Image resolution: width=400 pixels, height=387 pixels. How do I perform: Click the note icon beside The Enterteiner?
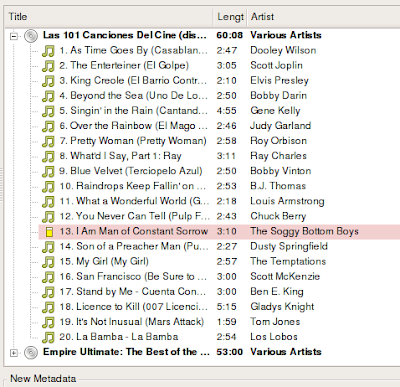coord(48,66)
